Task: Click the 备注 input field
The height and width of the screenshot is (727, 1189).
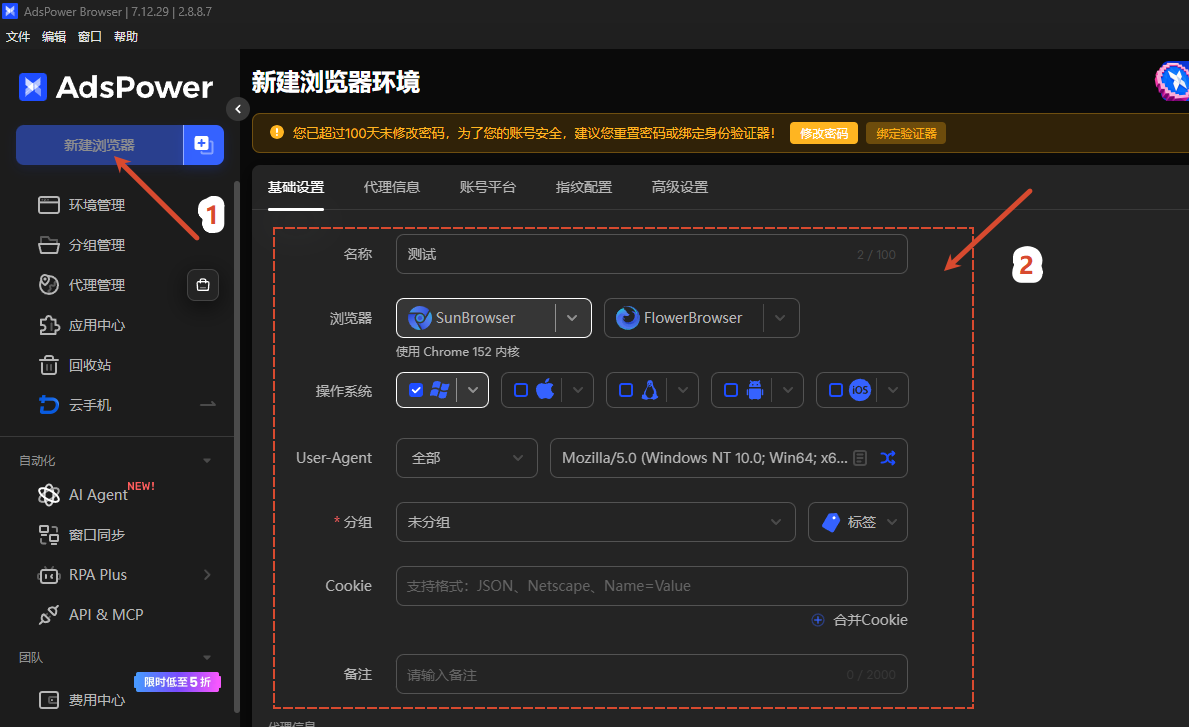Action: click(651, 674)
